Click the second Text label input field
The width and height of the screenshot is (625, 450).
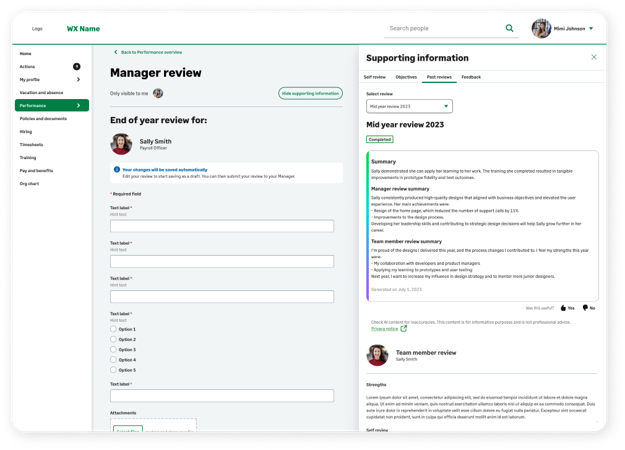point(222,261)
